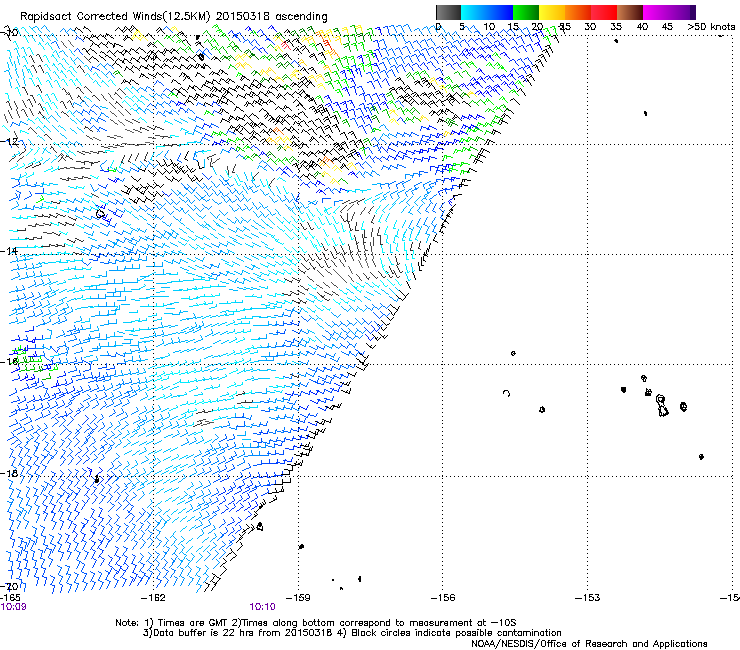Click the '-162' longitude axis label
The image size is (740, 650).
tap(153, 598)
